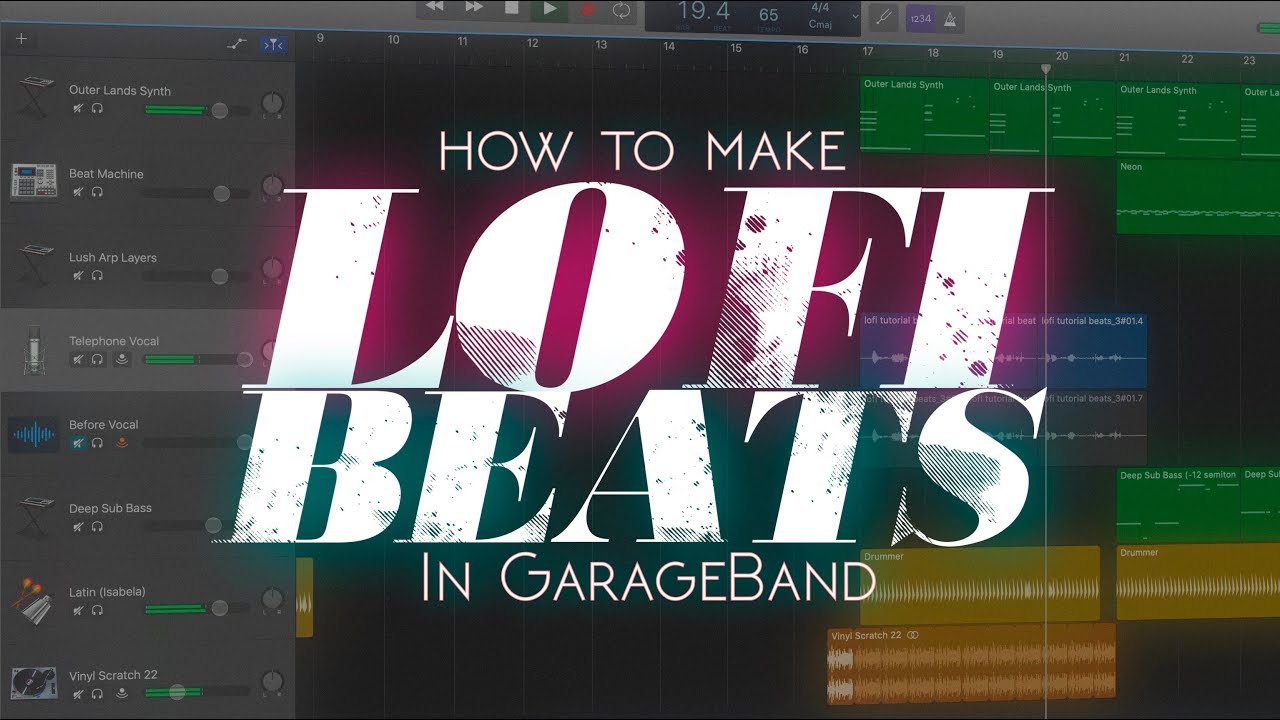Select the Vinyl Scratch 22 audio region
The height and width of the screenshot is (720, 1280).
(x=971, y=665)
